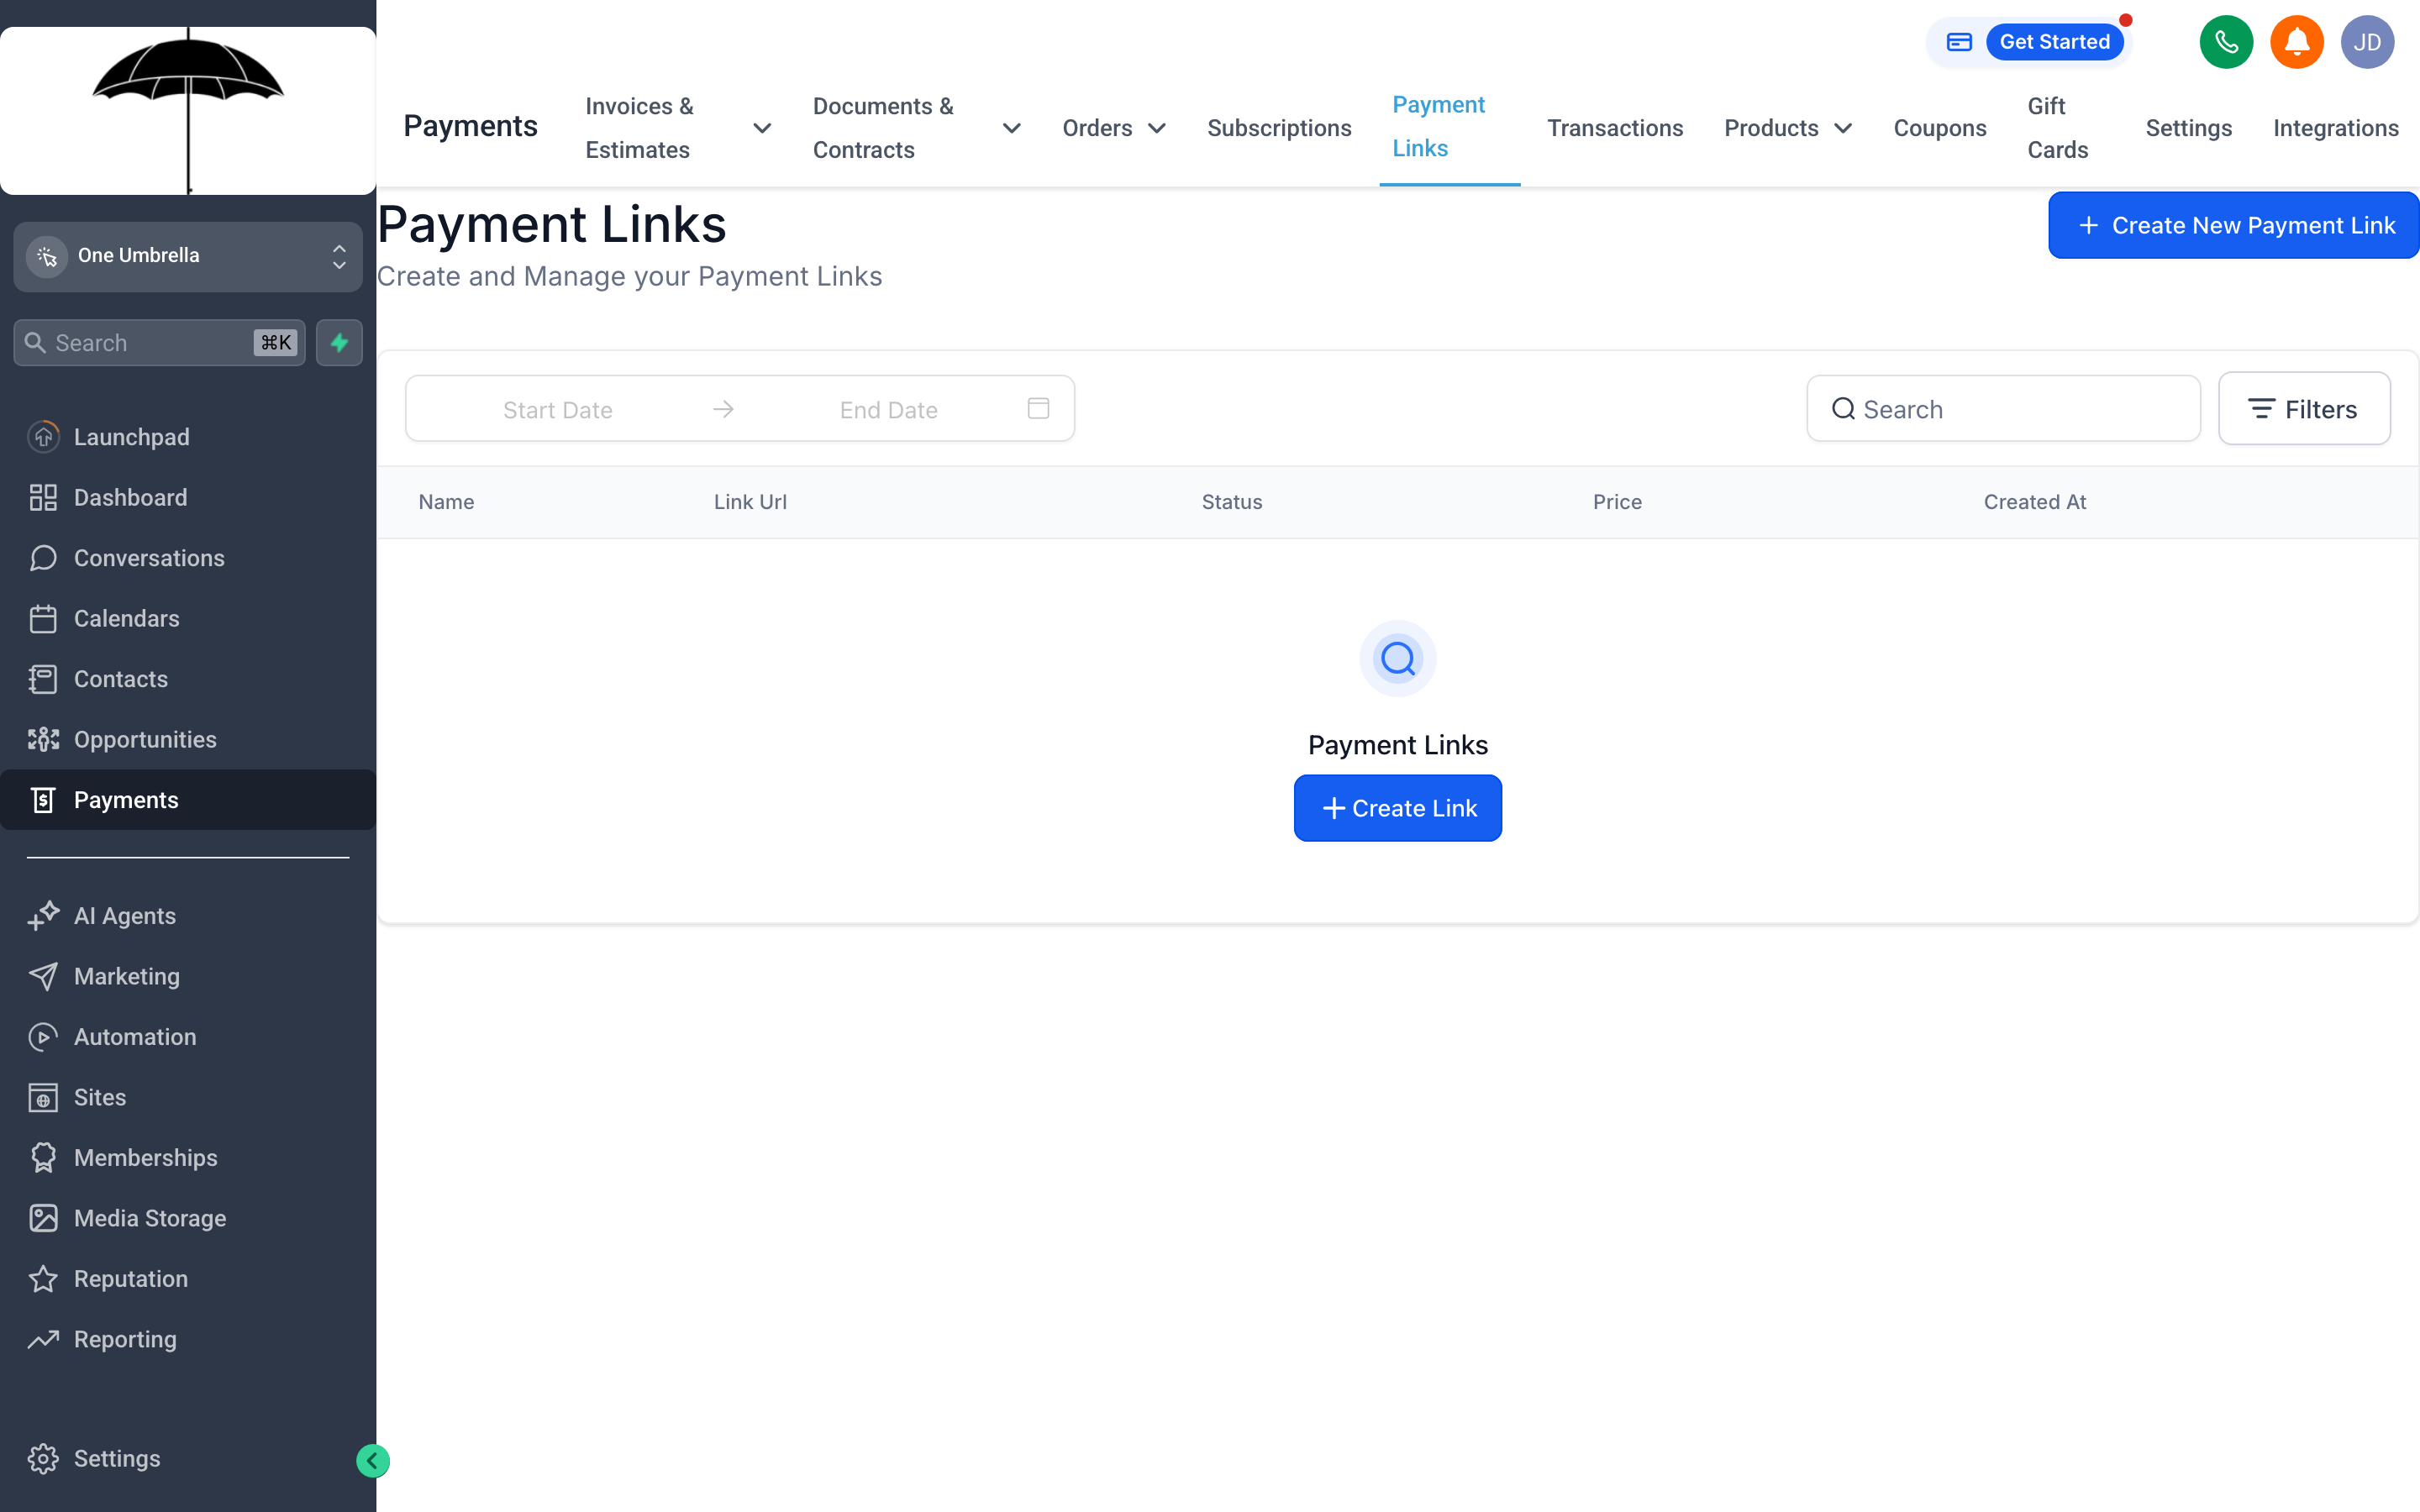Click the Launchpad sidebar icon
Screen dimensions: 2420x1512
[x=43, y=437]
